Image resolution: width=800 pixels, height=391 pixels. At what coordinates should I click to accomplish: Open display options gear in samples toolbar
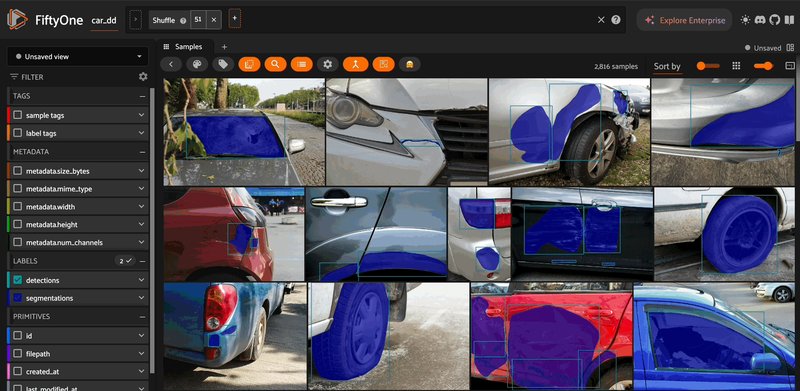pos(328,64)
